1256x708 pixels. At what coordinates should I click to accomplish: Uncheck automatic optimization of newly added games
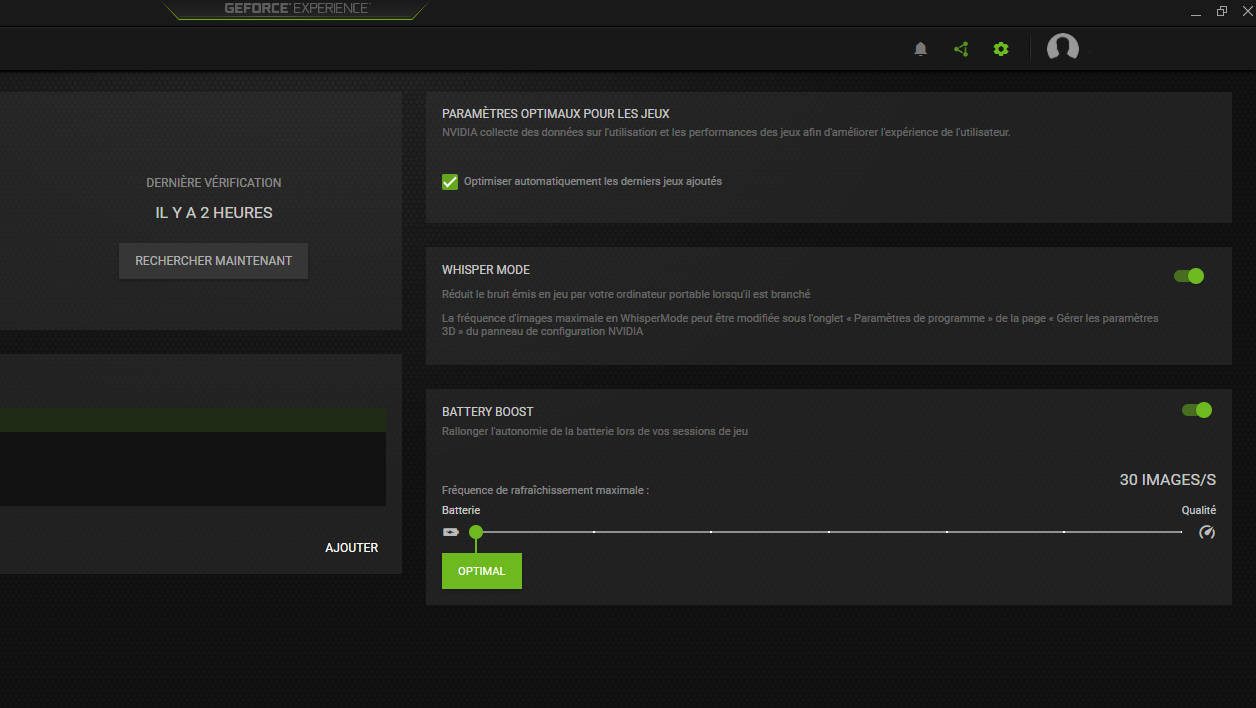click(450, 182)
